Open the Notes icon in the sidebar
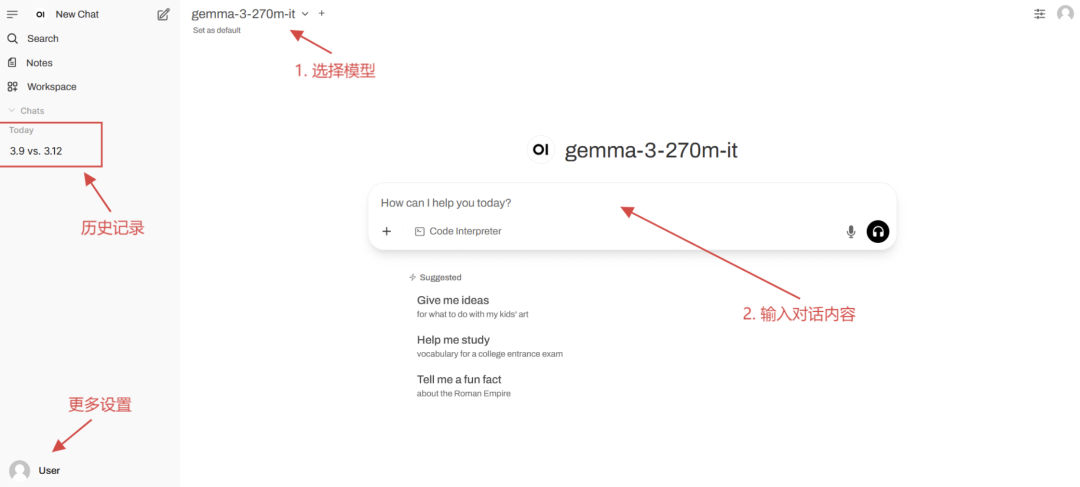1080x487 pixels. (x=12, y=63)
